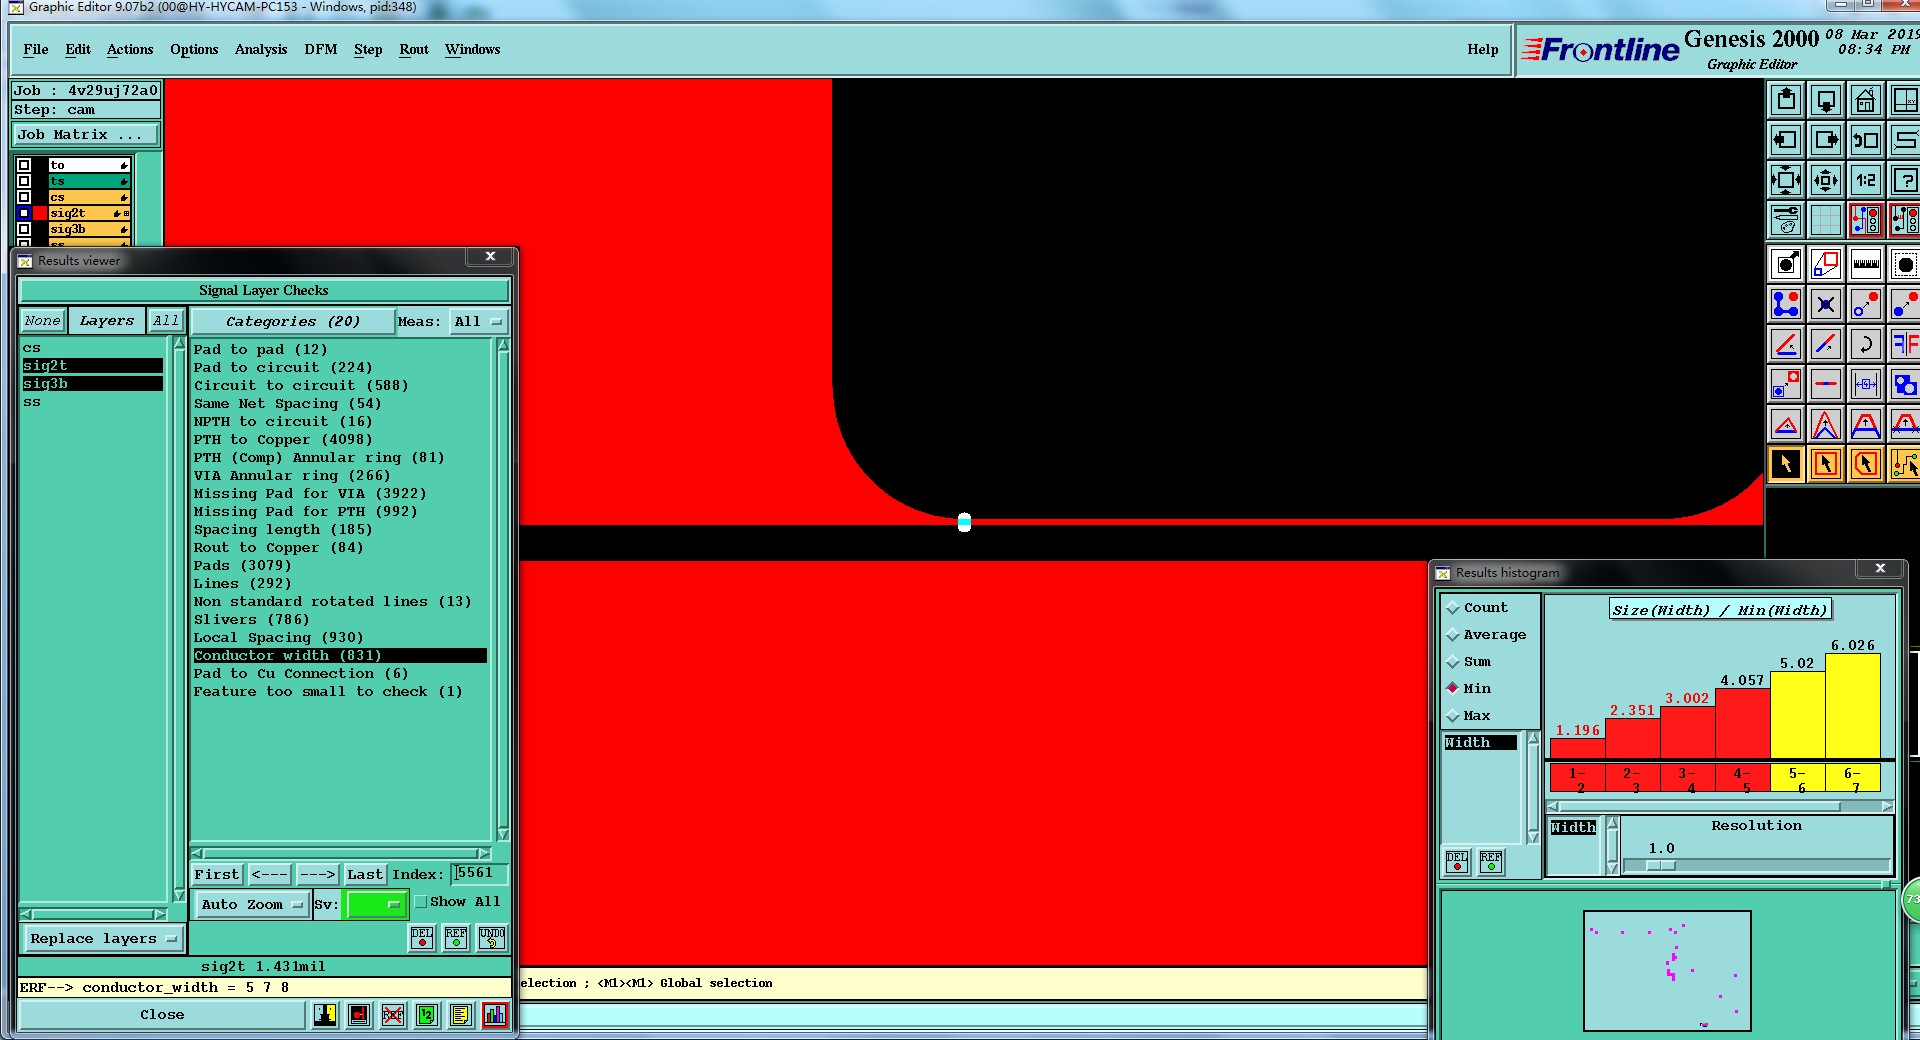Click the yellow report notes icon

(460, 1015)
